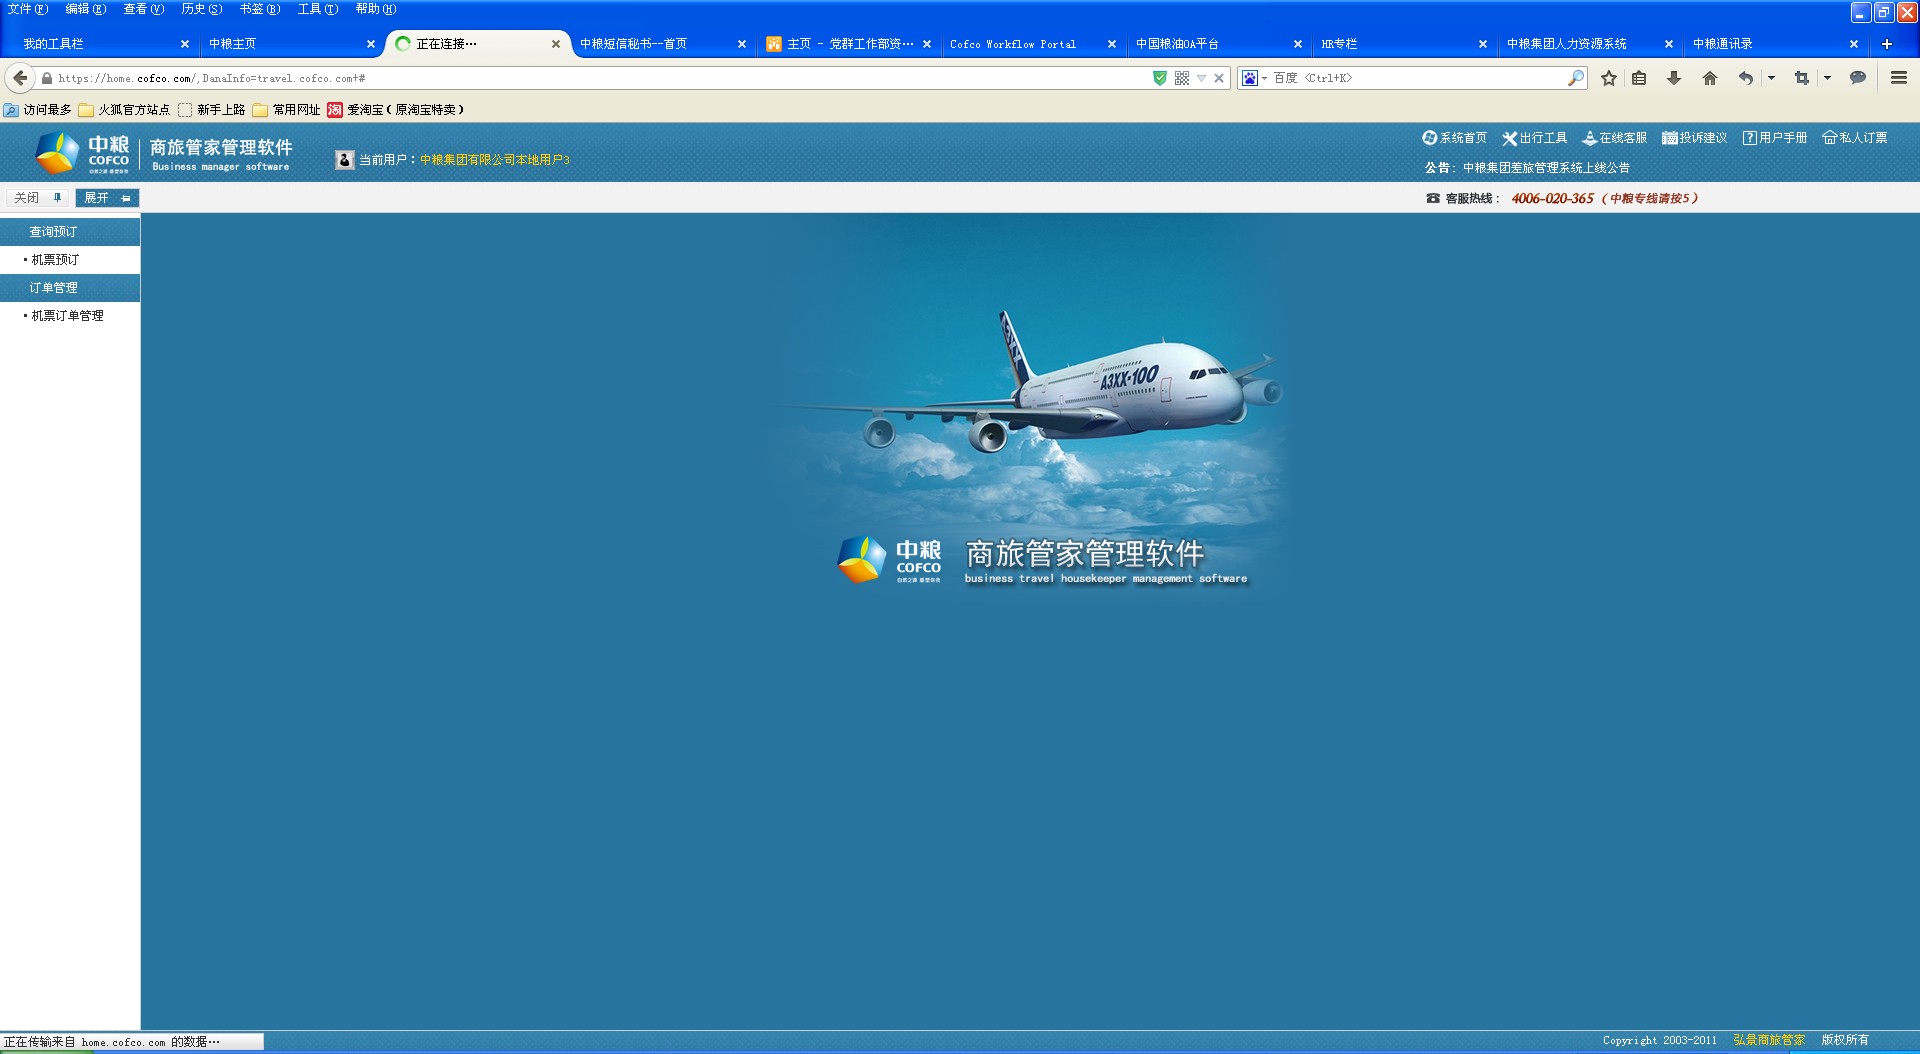The width and height of the screenshot is (1920, 1054).
Task: Open the 历史 menu
Action: click(x=202, y=9)
